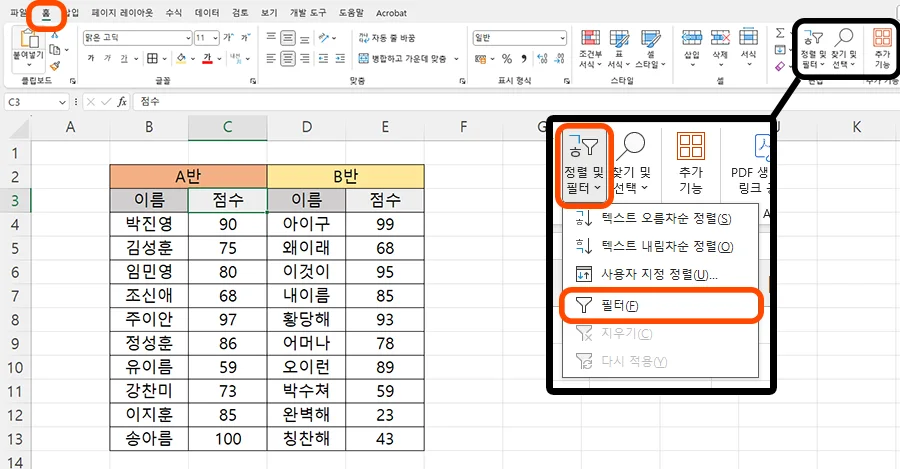Click the decrease indent icon

(323, 59)
